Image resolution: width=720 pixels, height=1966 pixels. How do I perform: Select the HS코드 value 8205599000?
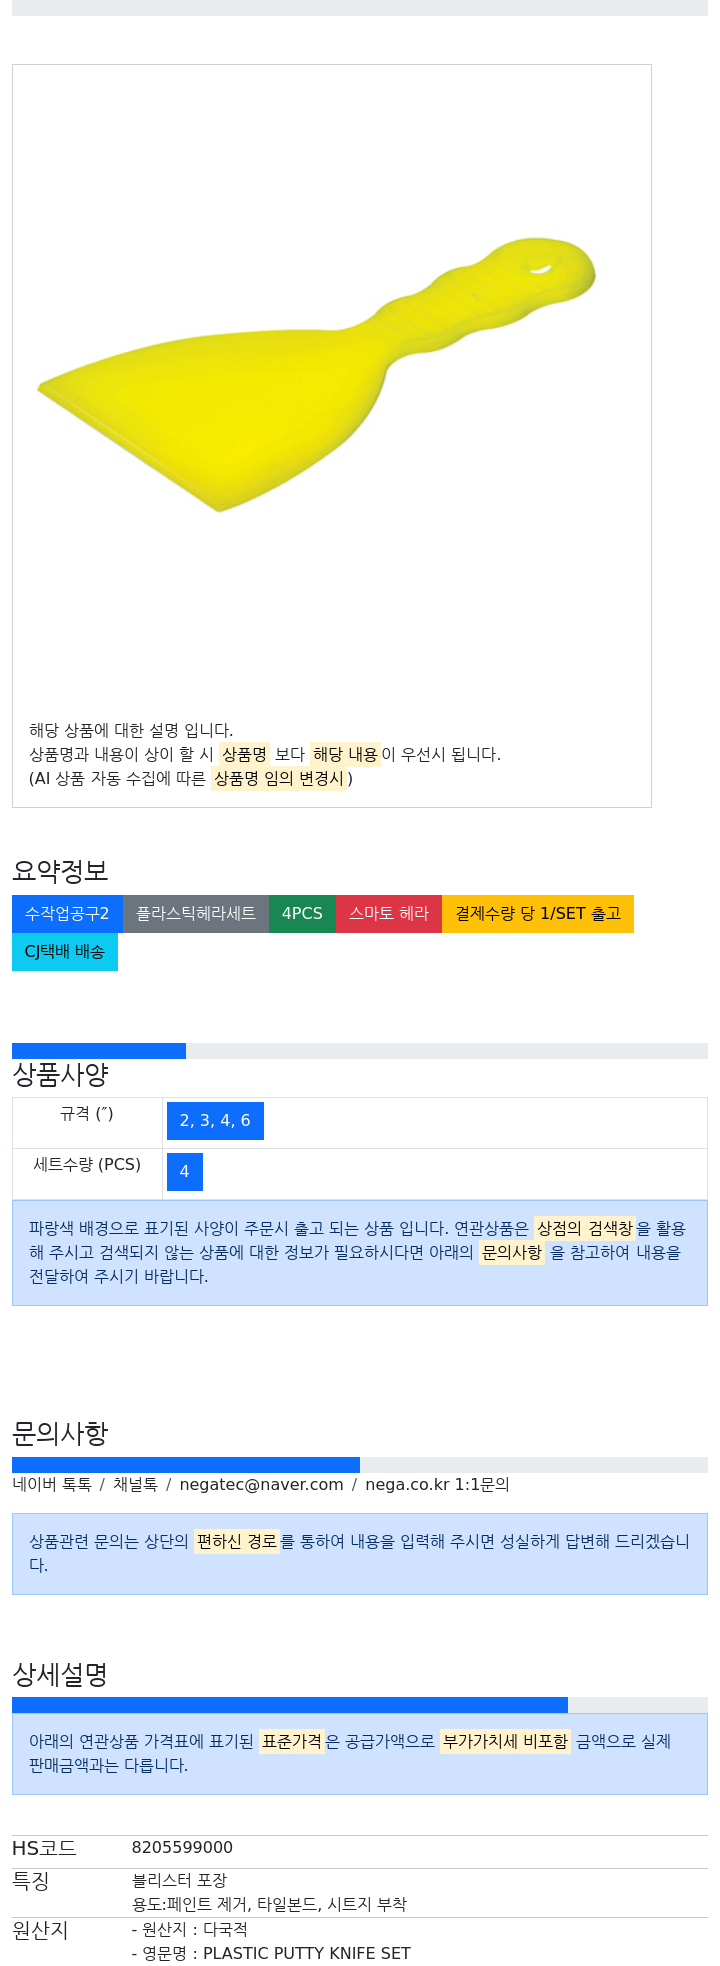coord(183,1848)
